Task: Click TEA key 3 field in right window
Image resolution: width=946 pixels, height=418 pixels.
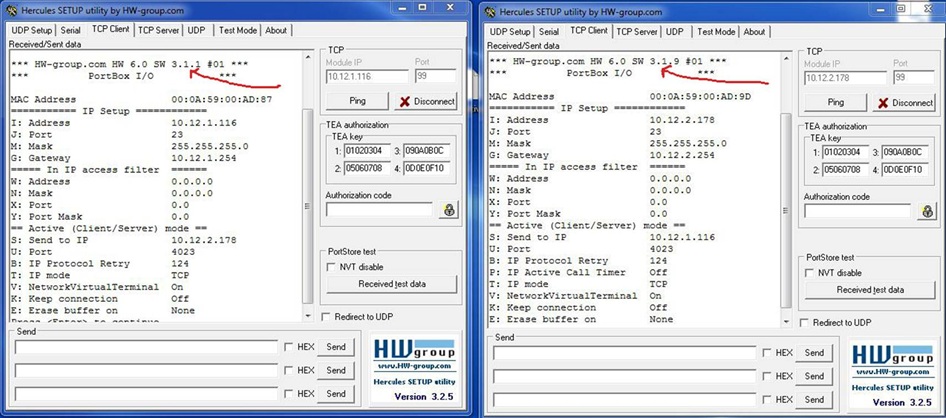Action: point(906,152)
